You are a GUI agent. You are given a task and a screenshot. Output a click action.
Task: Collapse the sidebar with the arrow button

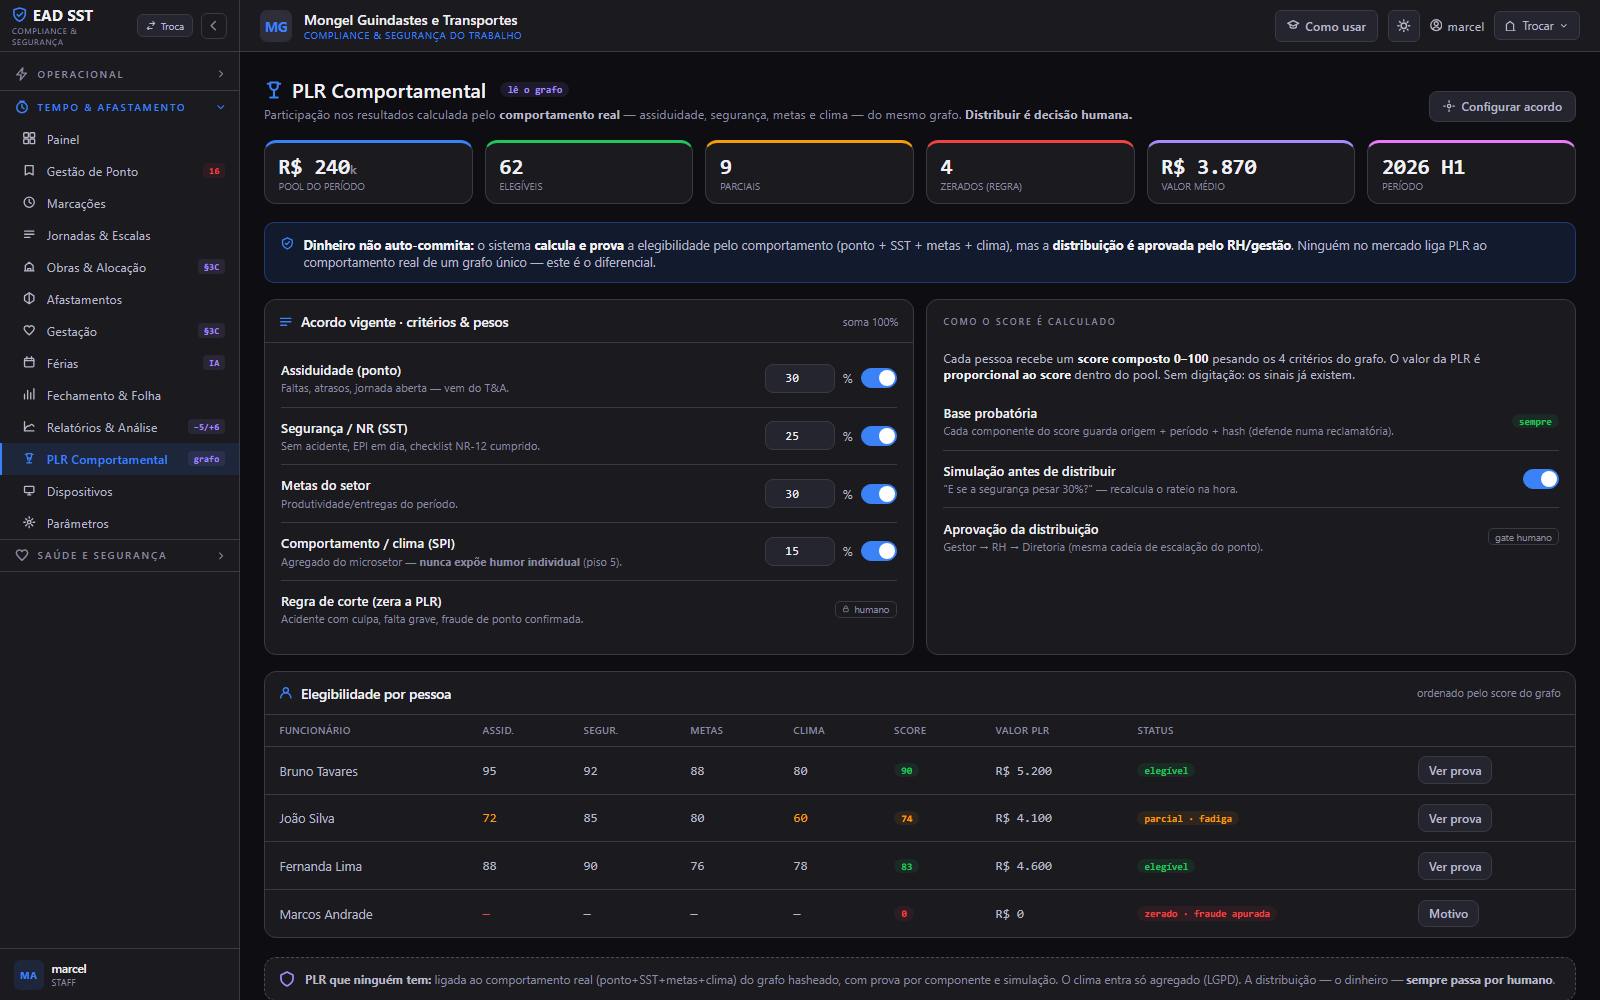click(214, 26)
